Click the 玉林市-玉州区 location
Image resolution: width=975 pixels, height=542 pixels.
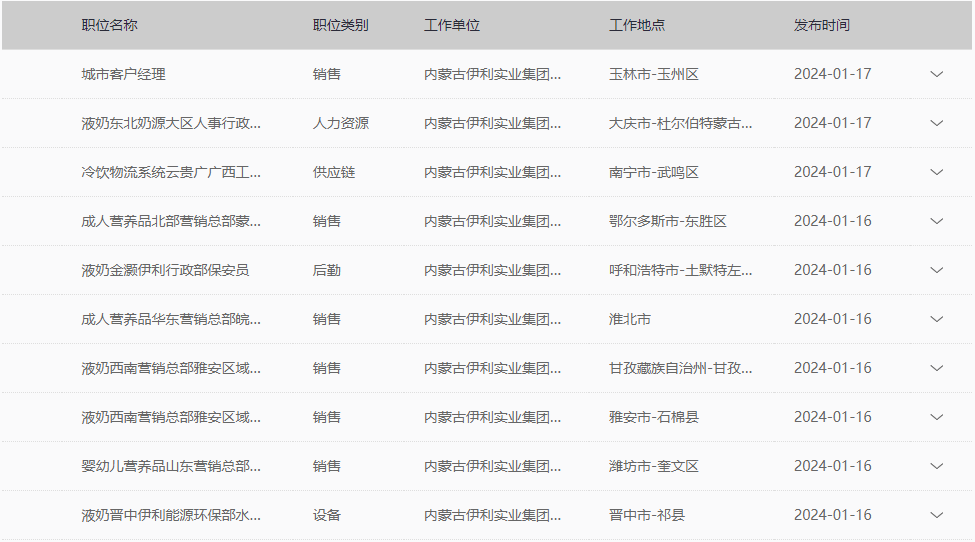point(654,75)
